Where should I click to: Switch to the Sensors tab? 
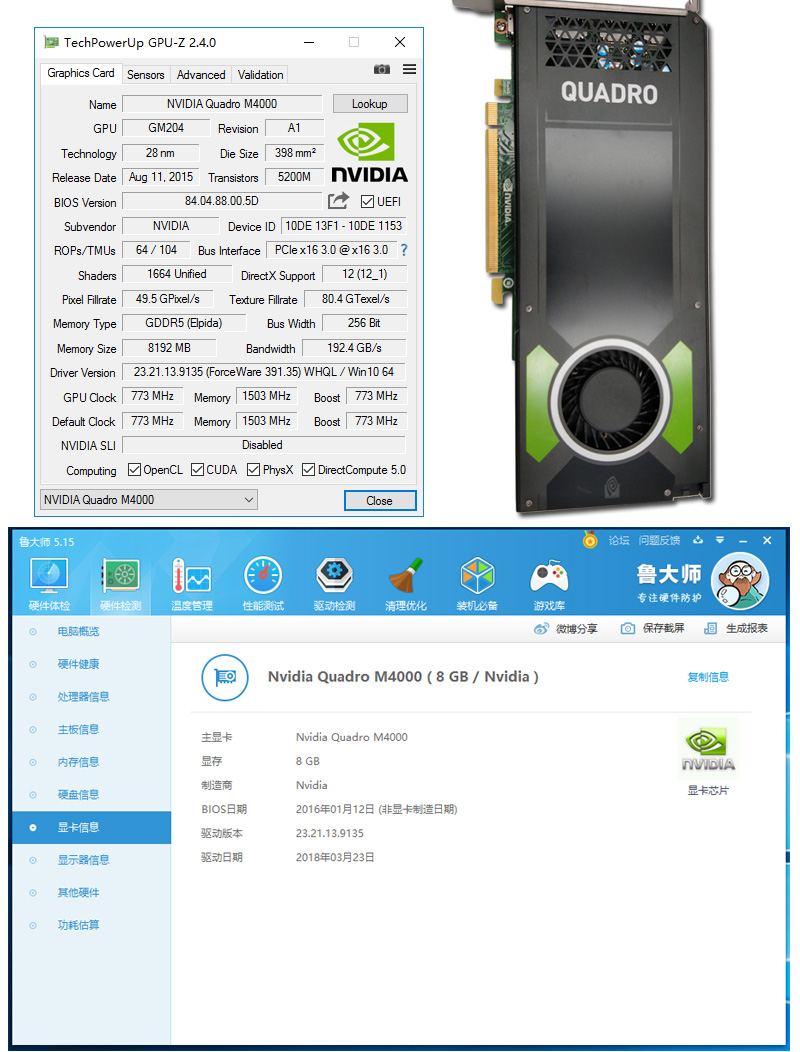coord(146,74)
